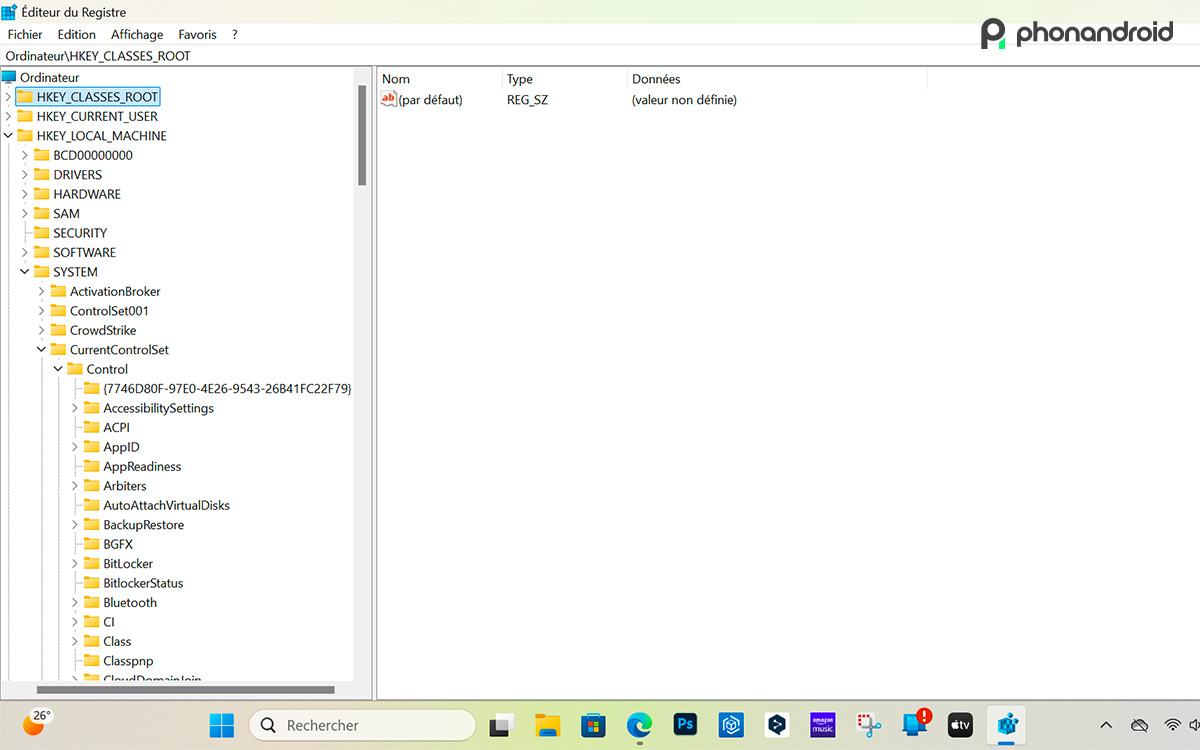
Task: Collapse the HKEY_LOCAL_MACHINE branch
Action: click(8, 135)
